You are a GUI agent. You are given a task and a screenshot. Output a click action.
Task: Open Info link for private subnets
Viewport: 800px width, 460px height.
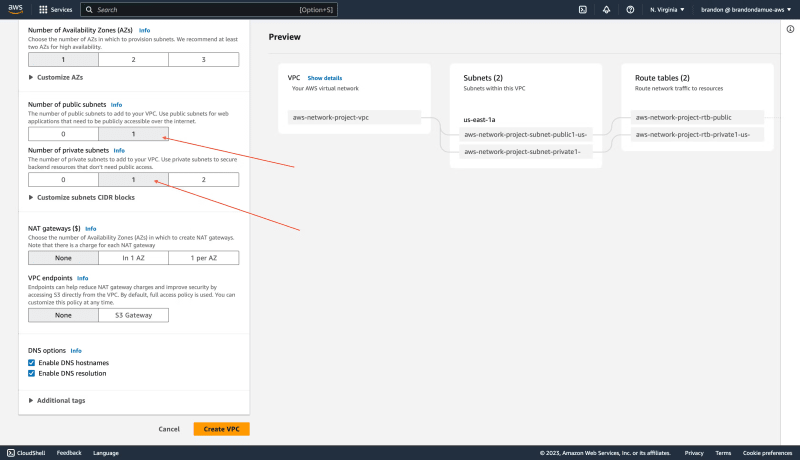[119, 150]
